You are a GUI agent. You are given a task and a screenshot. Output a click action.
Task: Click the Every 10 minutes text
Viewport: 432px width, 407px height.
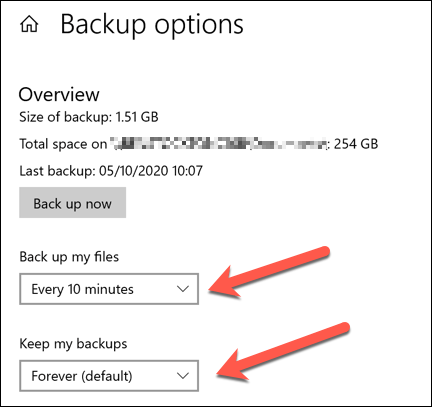point(82,289)
